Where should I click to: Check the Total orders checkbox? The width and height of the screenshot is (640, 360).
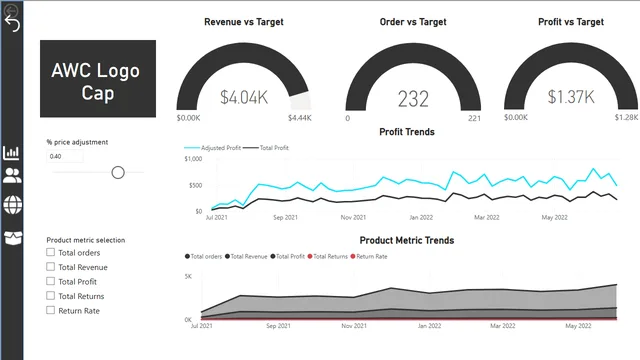coord(51,252)
